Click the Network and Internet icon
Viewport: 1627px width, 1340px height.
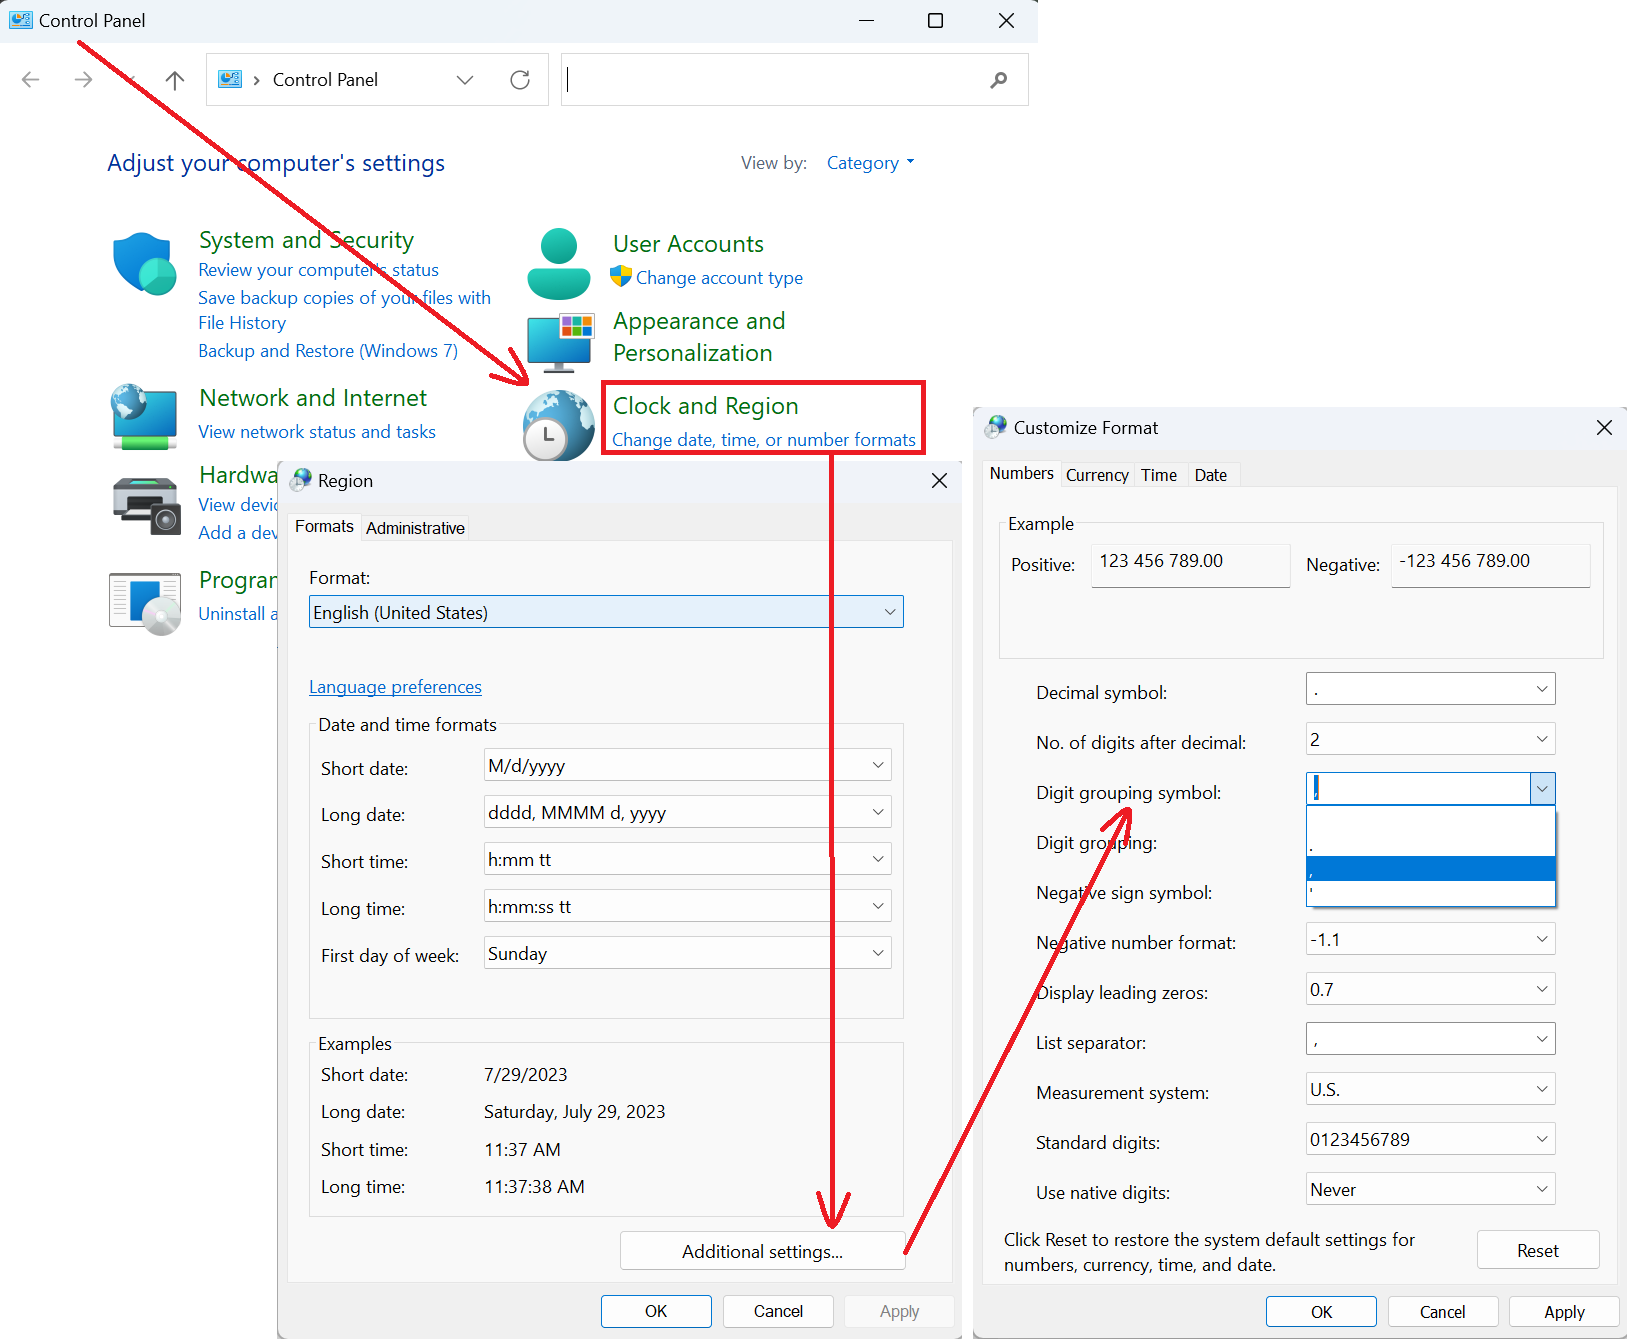pos(145,416)
